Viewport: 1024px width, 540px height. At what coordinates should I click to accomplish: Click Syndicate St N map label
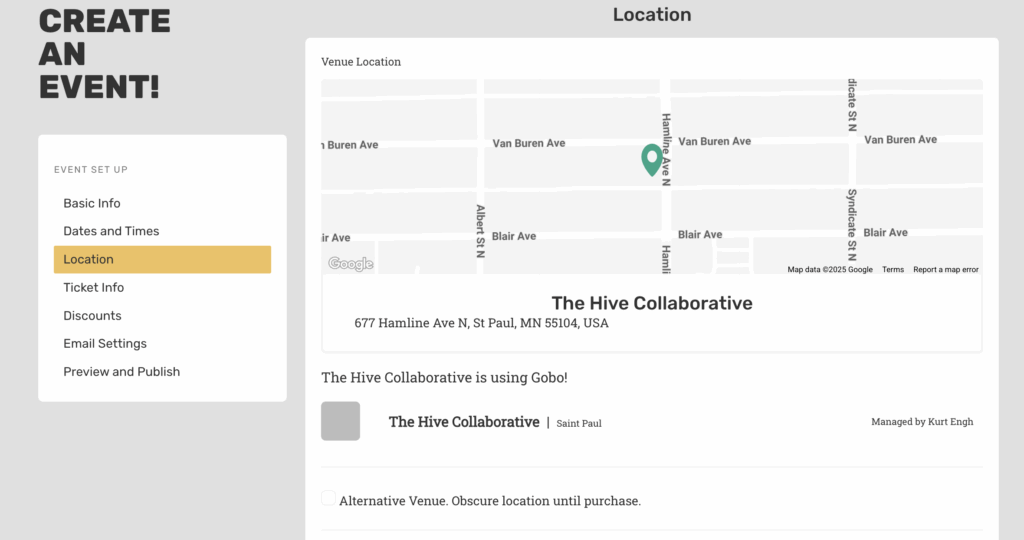(852, 225)
